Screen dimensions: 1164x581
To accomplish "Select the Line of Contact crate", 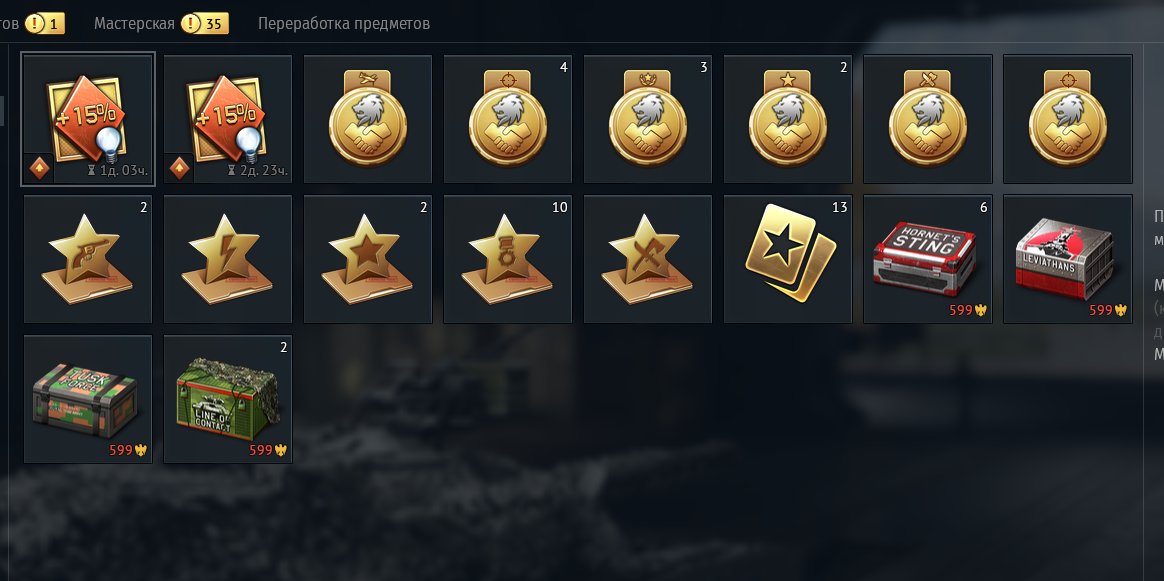I will click(228, 399).
